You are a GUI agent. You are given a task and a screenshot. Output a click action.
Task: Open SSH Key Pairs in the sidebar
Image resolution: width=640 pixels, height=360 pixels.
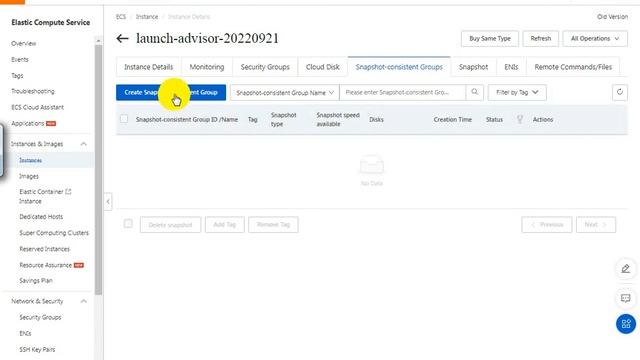pyautogui.click(x=37, y=350)
